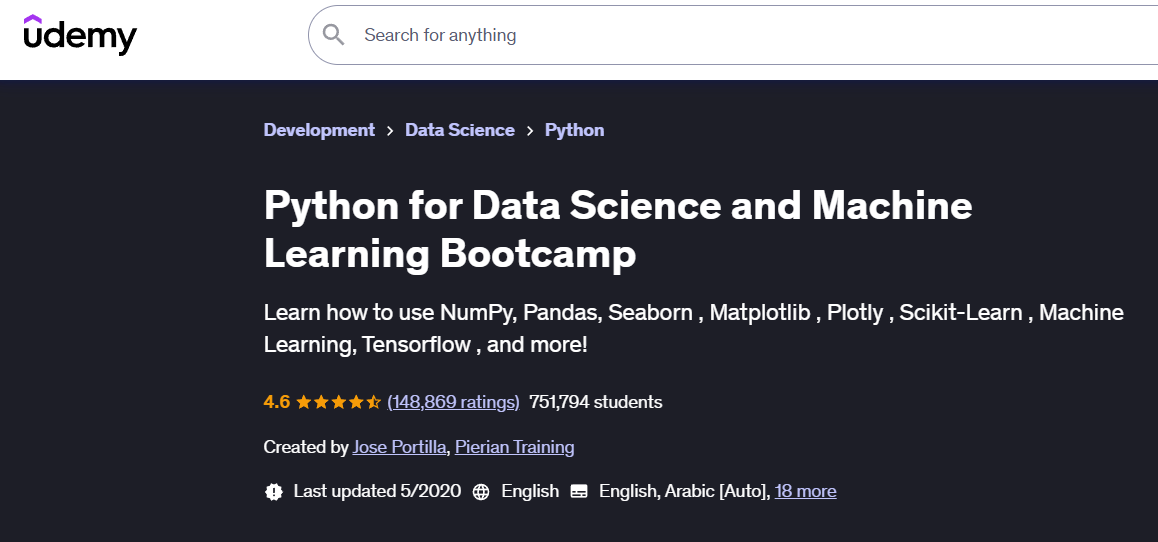Click the 'Created by' label
Image resolution: width=1158 pixels, height=542 pixels.
click(x=306, y=447)
